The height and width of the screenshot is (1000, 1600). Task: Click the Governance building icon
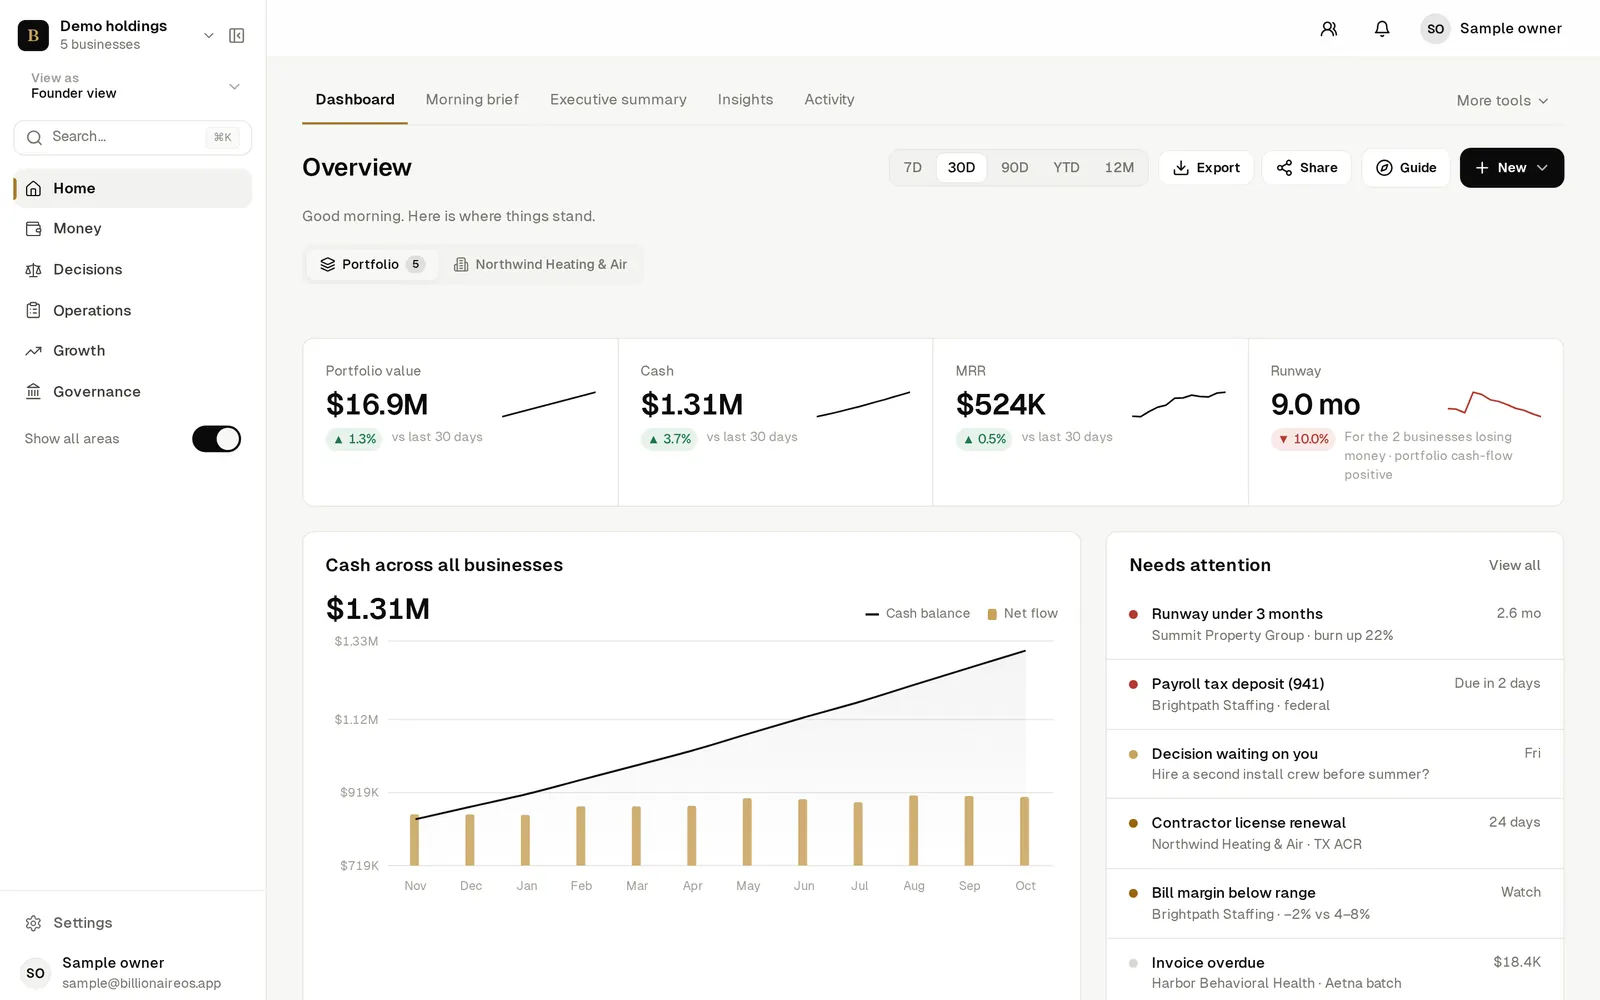(x=33, y=392)
